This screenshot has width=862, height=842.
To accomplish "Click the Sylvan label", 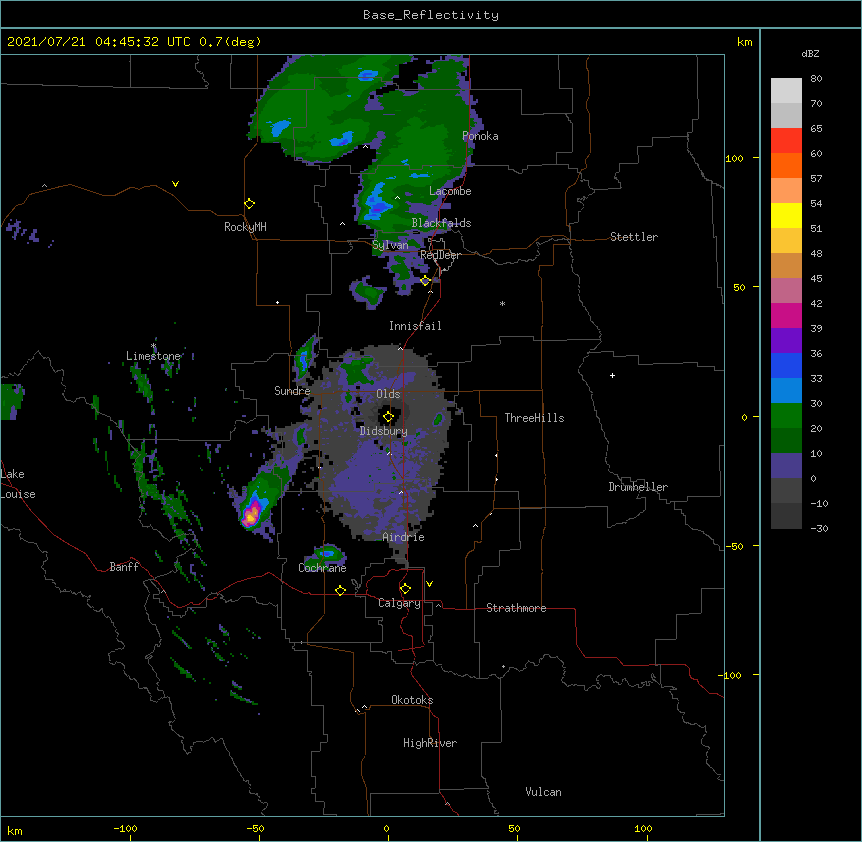I will (390, 245).
